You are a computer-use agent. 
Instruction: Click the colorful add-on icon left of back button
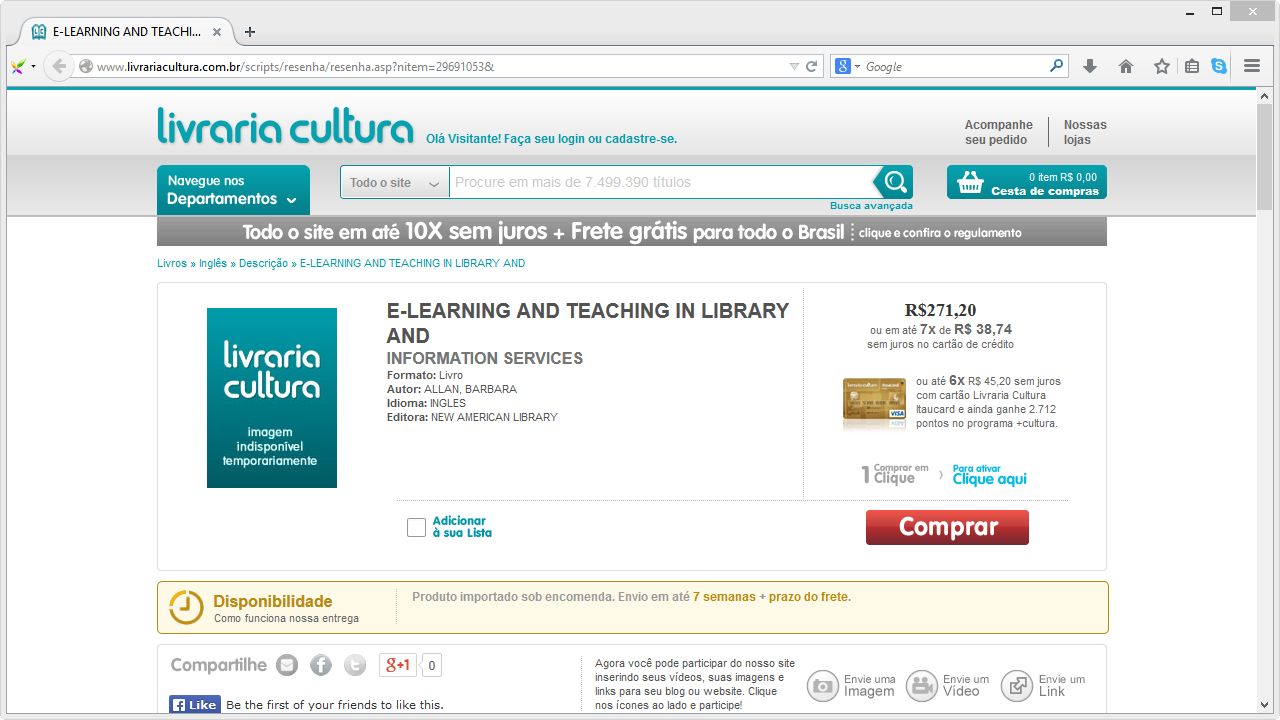tap(18, 67)
